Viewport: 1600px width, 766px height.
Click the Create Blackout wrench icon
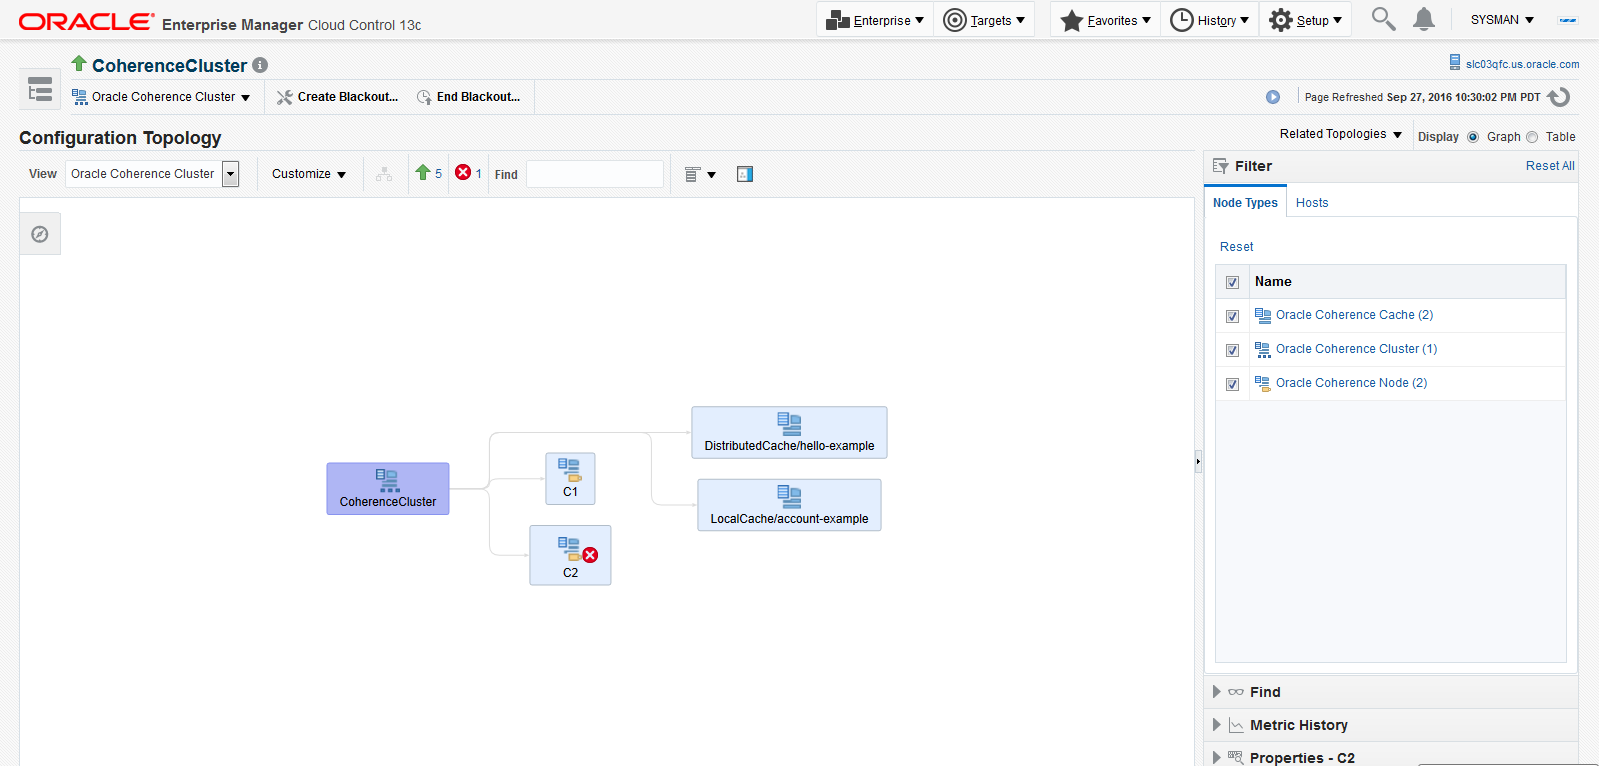click(x=285, y=97)
